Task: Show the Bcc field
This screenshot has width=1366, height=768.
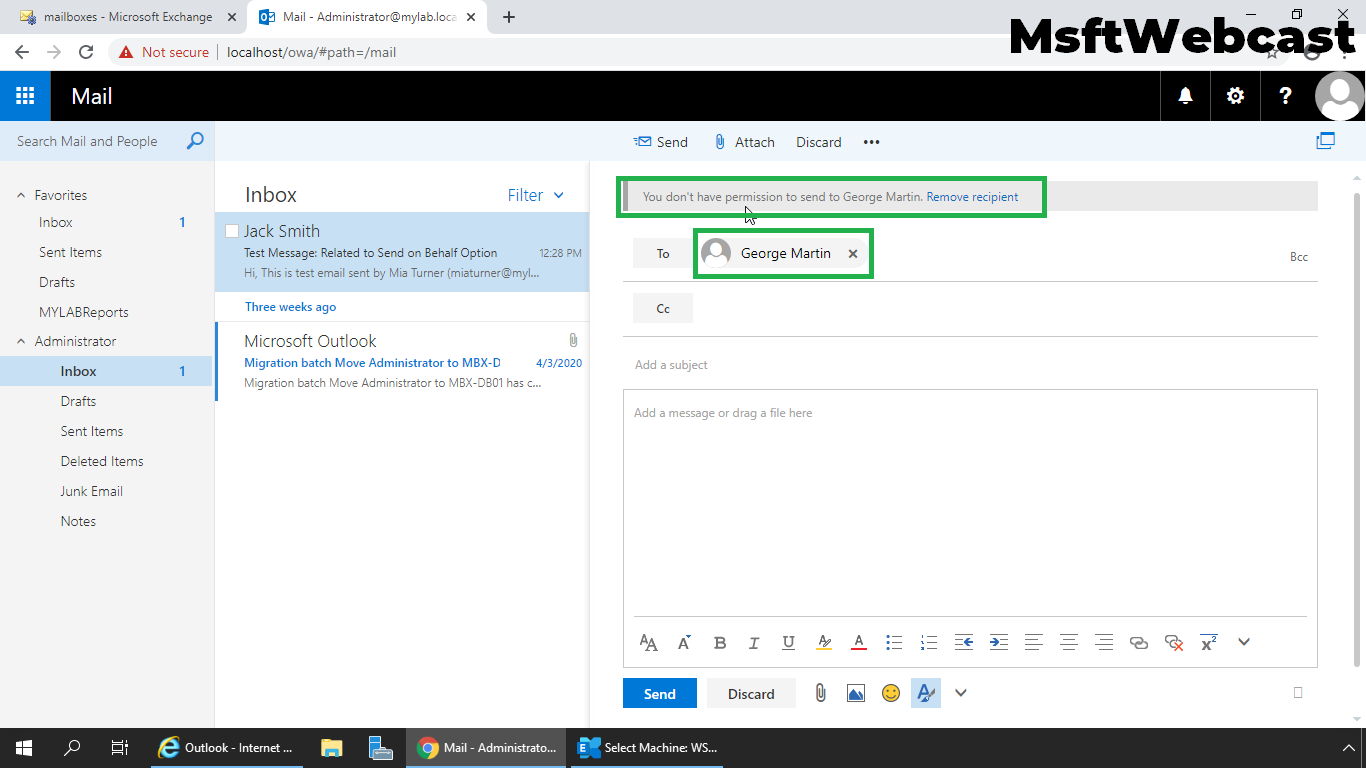Action: click(x=1299, y=257)
